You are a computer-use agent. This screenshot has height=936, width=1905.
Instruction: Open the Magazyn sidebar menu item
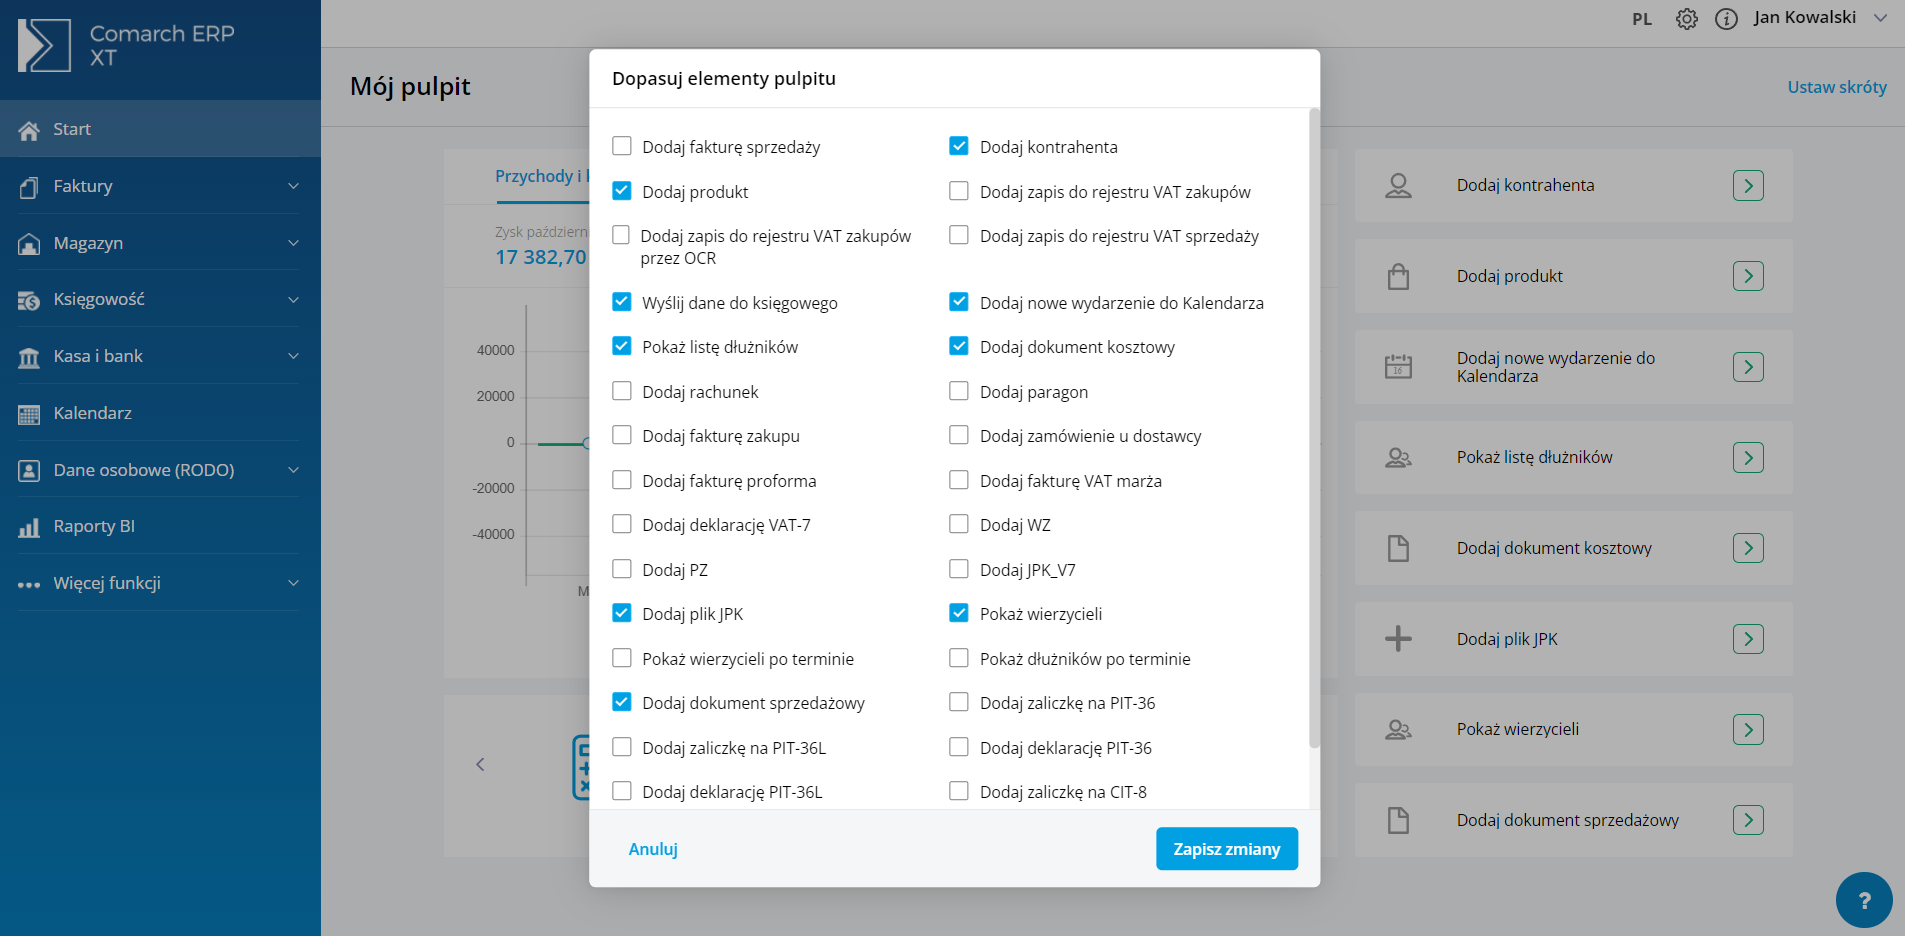pyautogui.click(x=160, y=243)
